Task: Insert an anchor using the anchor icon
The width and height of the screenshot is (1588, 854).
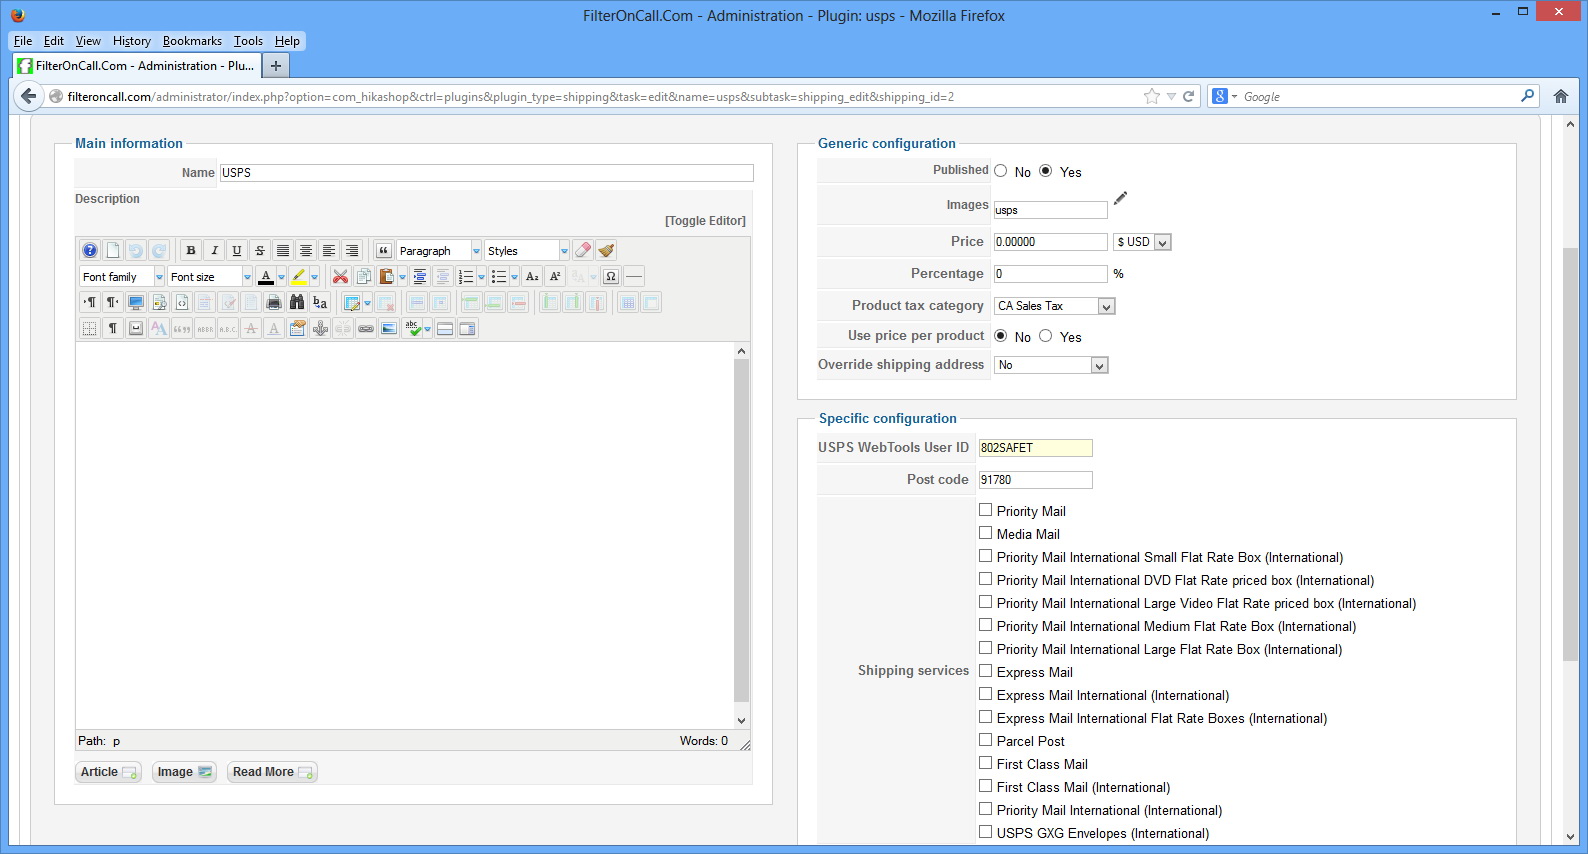Action: coord(320,328)
